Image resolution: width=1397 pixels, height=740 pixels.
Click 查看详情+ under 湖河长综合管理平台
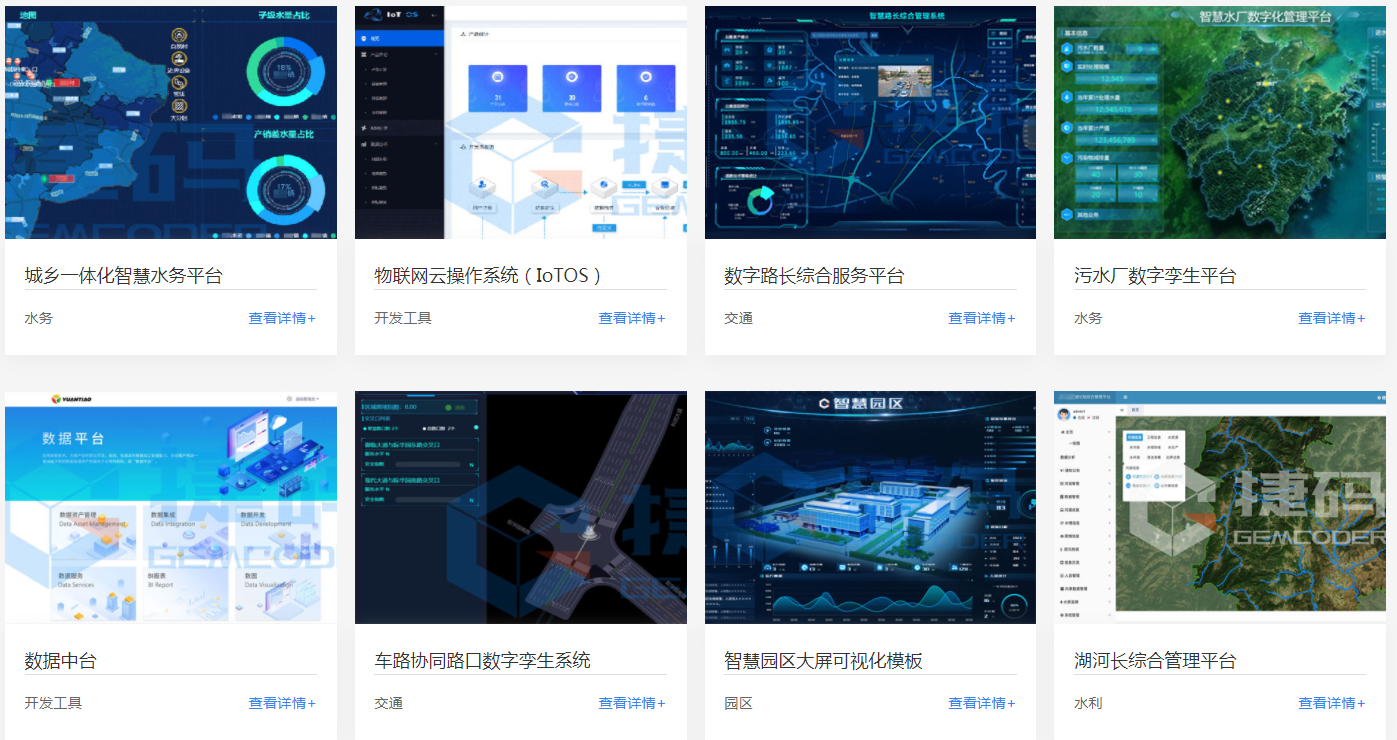pos(1332,703)
